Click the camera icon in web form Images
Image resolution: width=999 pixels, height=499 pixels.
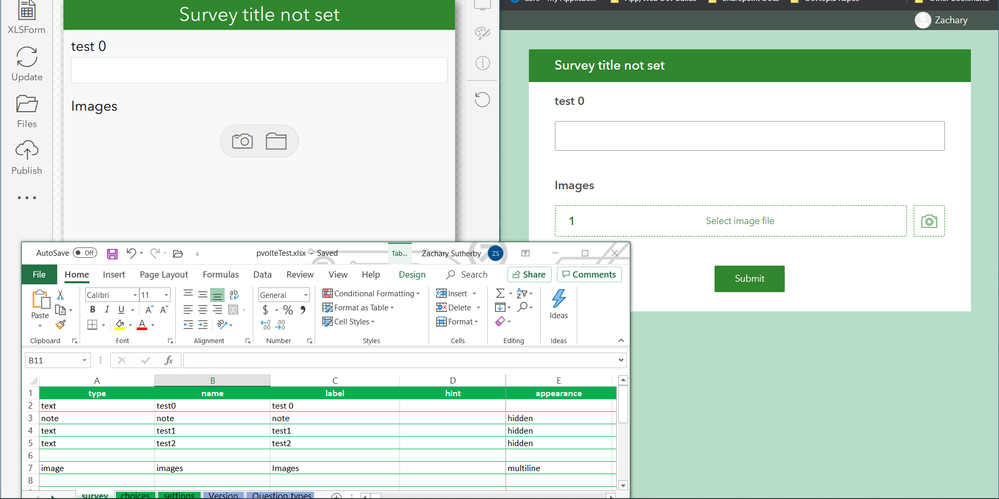pyautogui.click(x=929, y=221)
